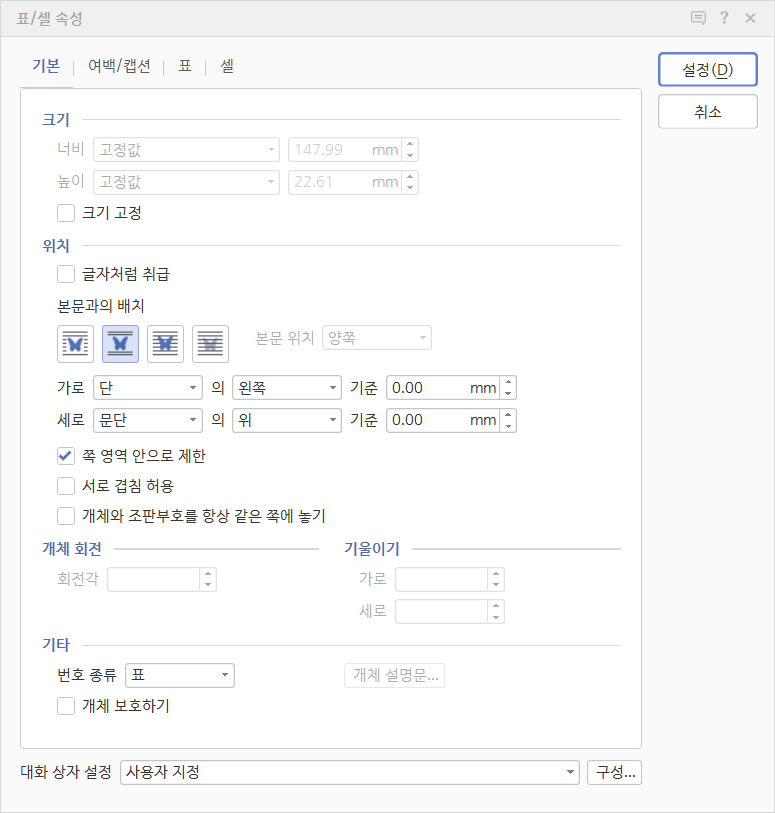This screenshot has width=775, height=813.
Task: Enable the 크기 고정 checkbox
Action: (66, 213)
